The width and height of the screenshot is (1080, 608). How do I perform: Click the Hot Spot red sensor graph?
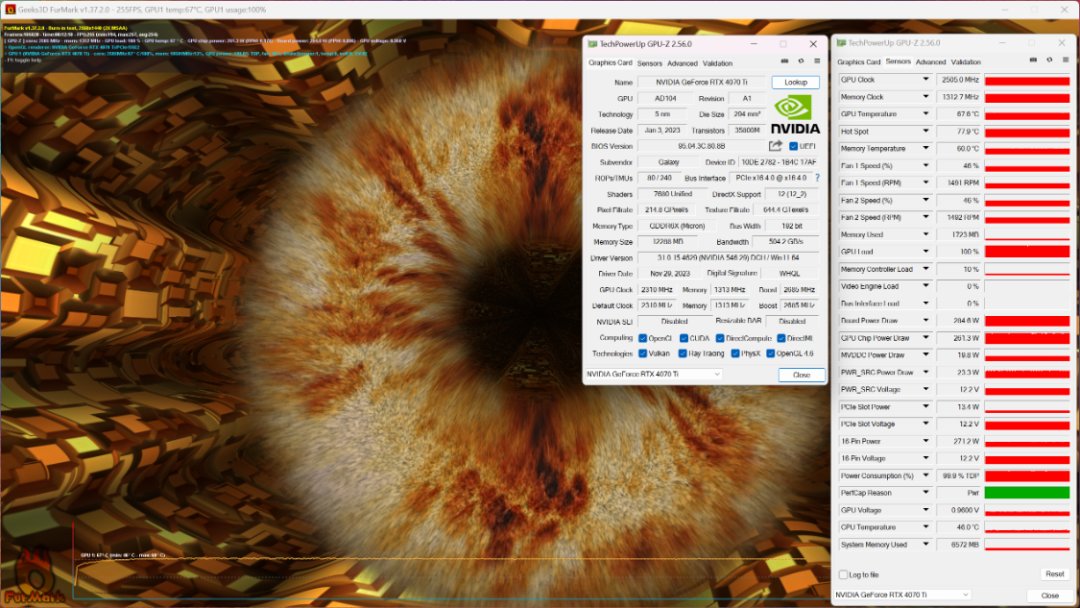click(x=1027, y=132)
